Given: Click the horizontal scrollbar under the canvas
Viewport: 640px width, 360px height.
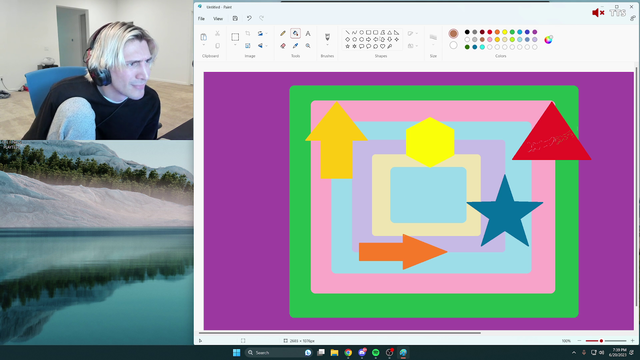Looking at the screenshot, I should 340,333.
